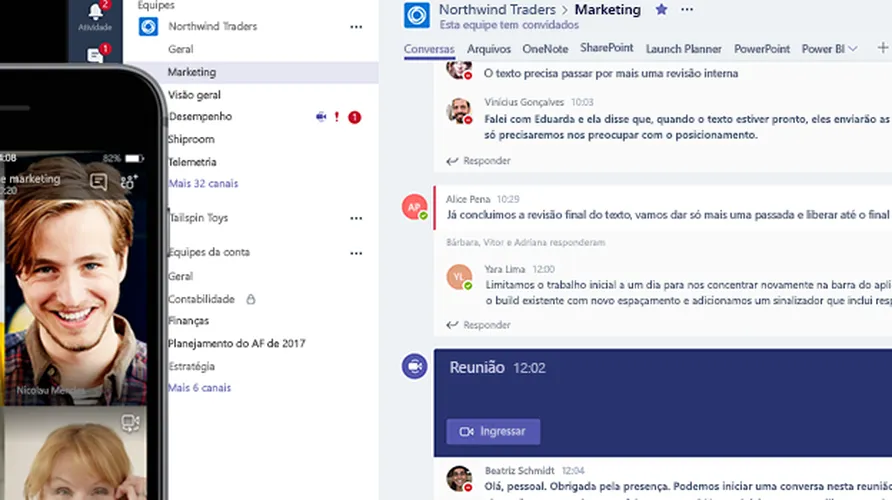The height and width of the screenshot is (500, 892).
Task: Open the chat icon in left rail
Action: [x=95, y=55]
